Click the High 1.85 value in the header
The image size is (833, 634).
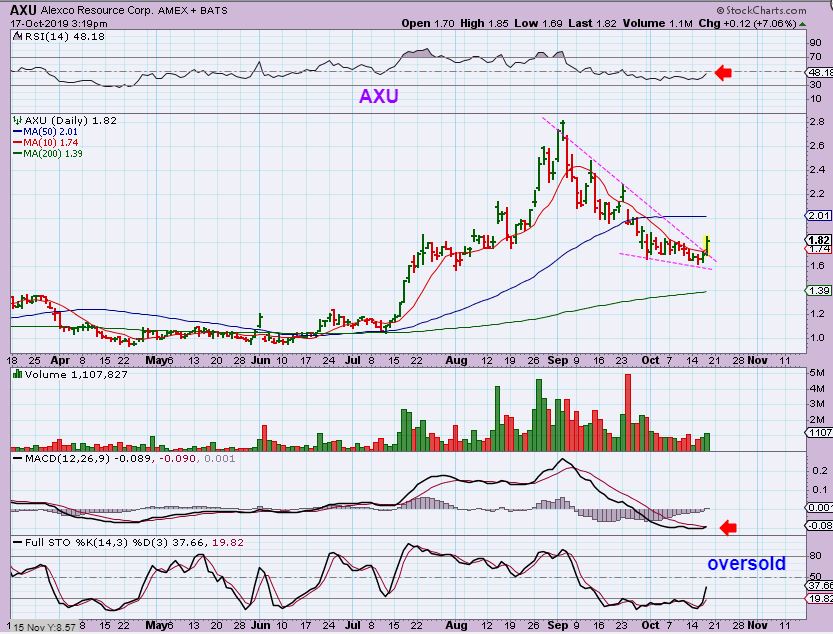pos(484,23)
